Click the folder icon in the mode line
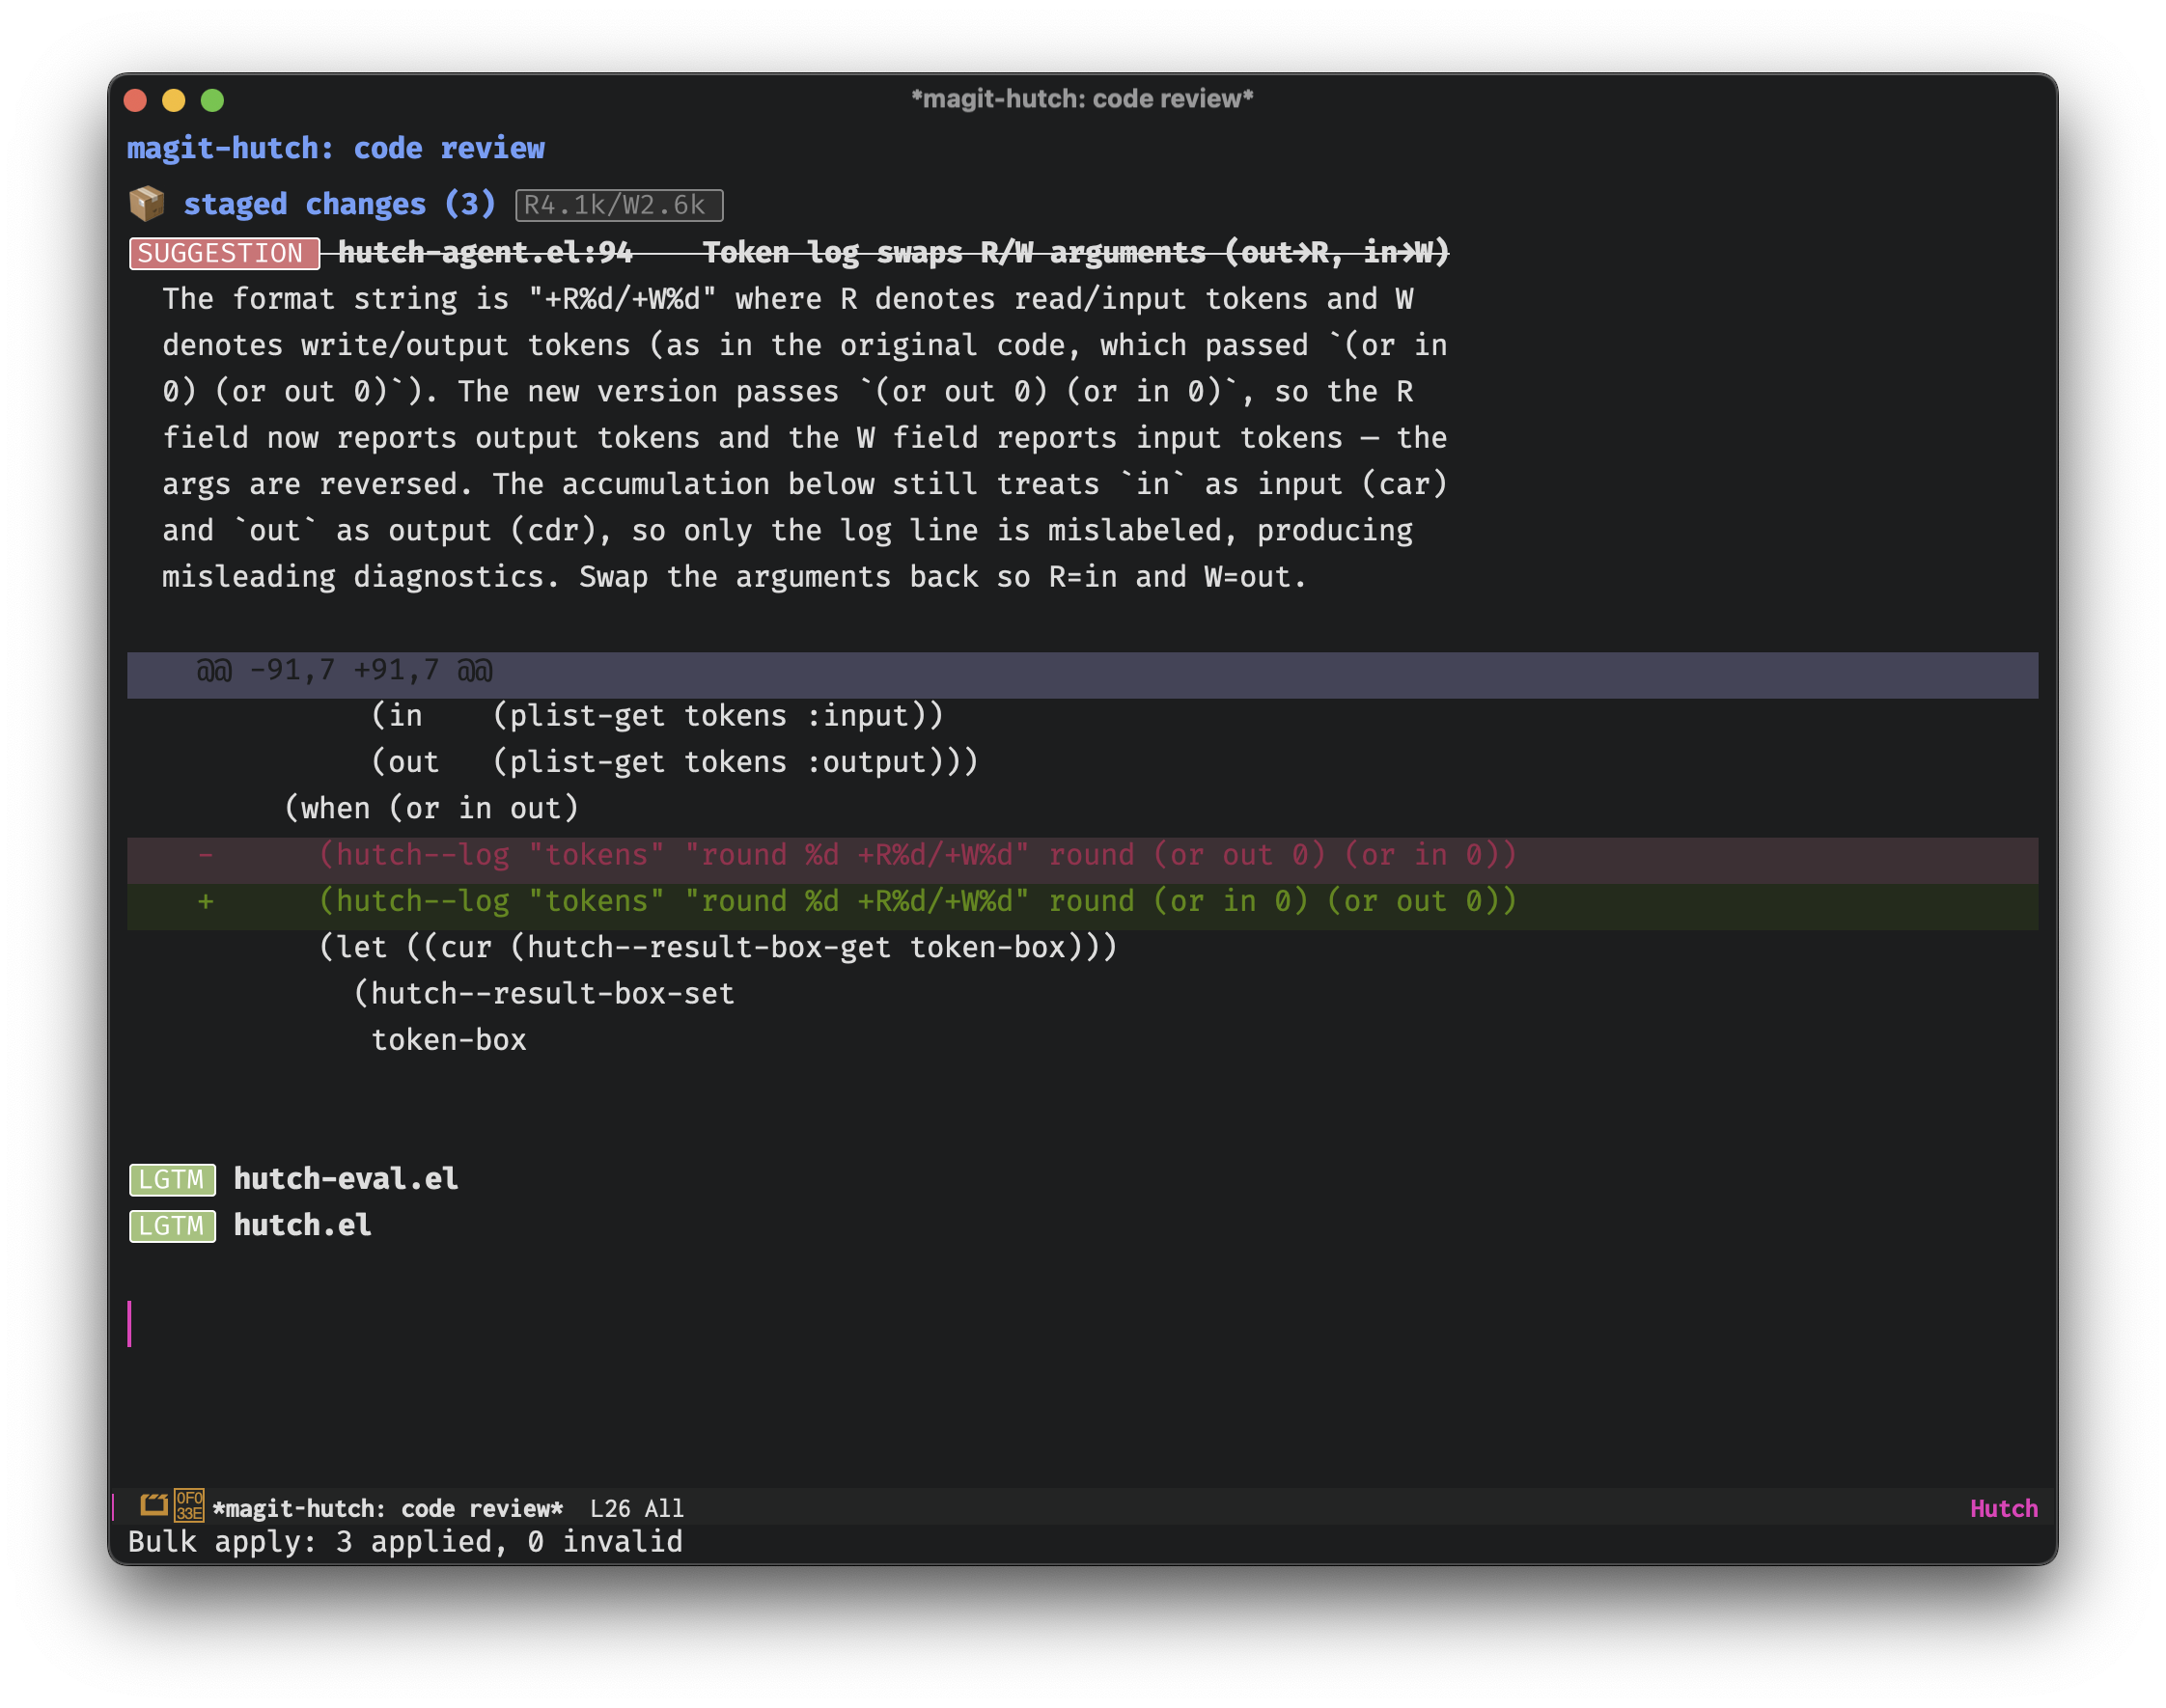This screenshot has width=2166, height=1708. [x=154, y=1506]
